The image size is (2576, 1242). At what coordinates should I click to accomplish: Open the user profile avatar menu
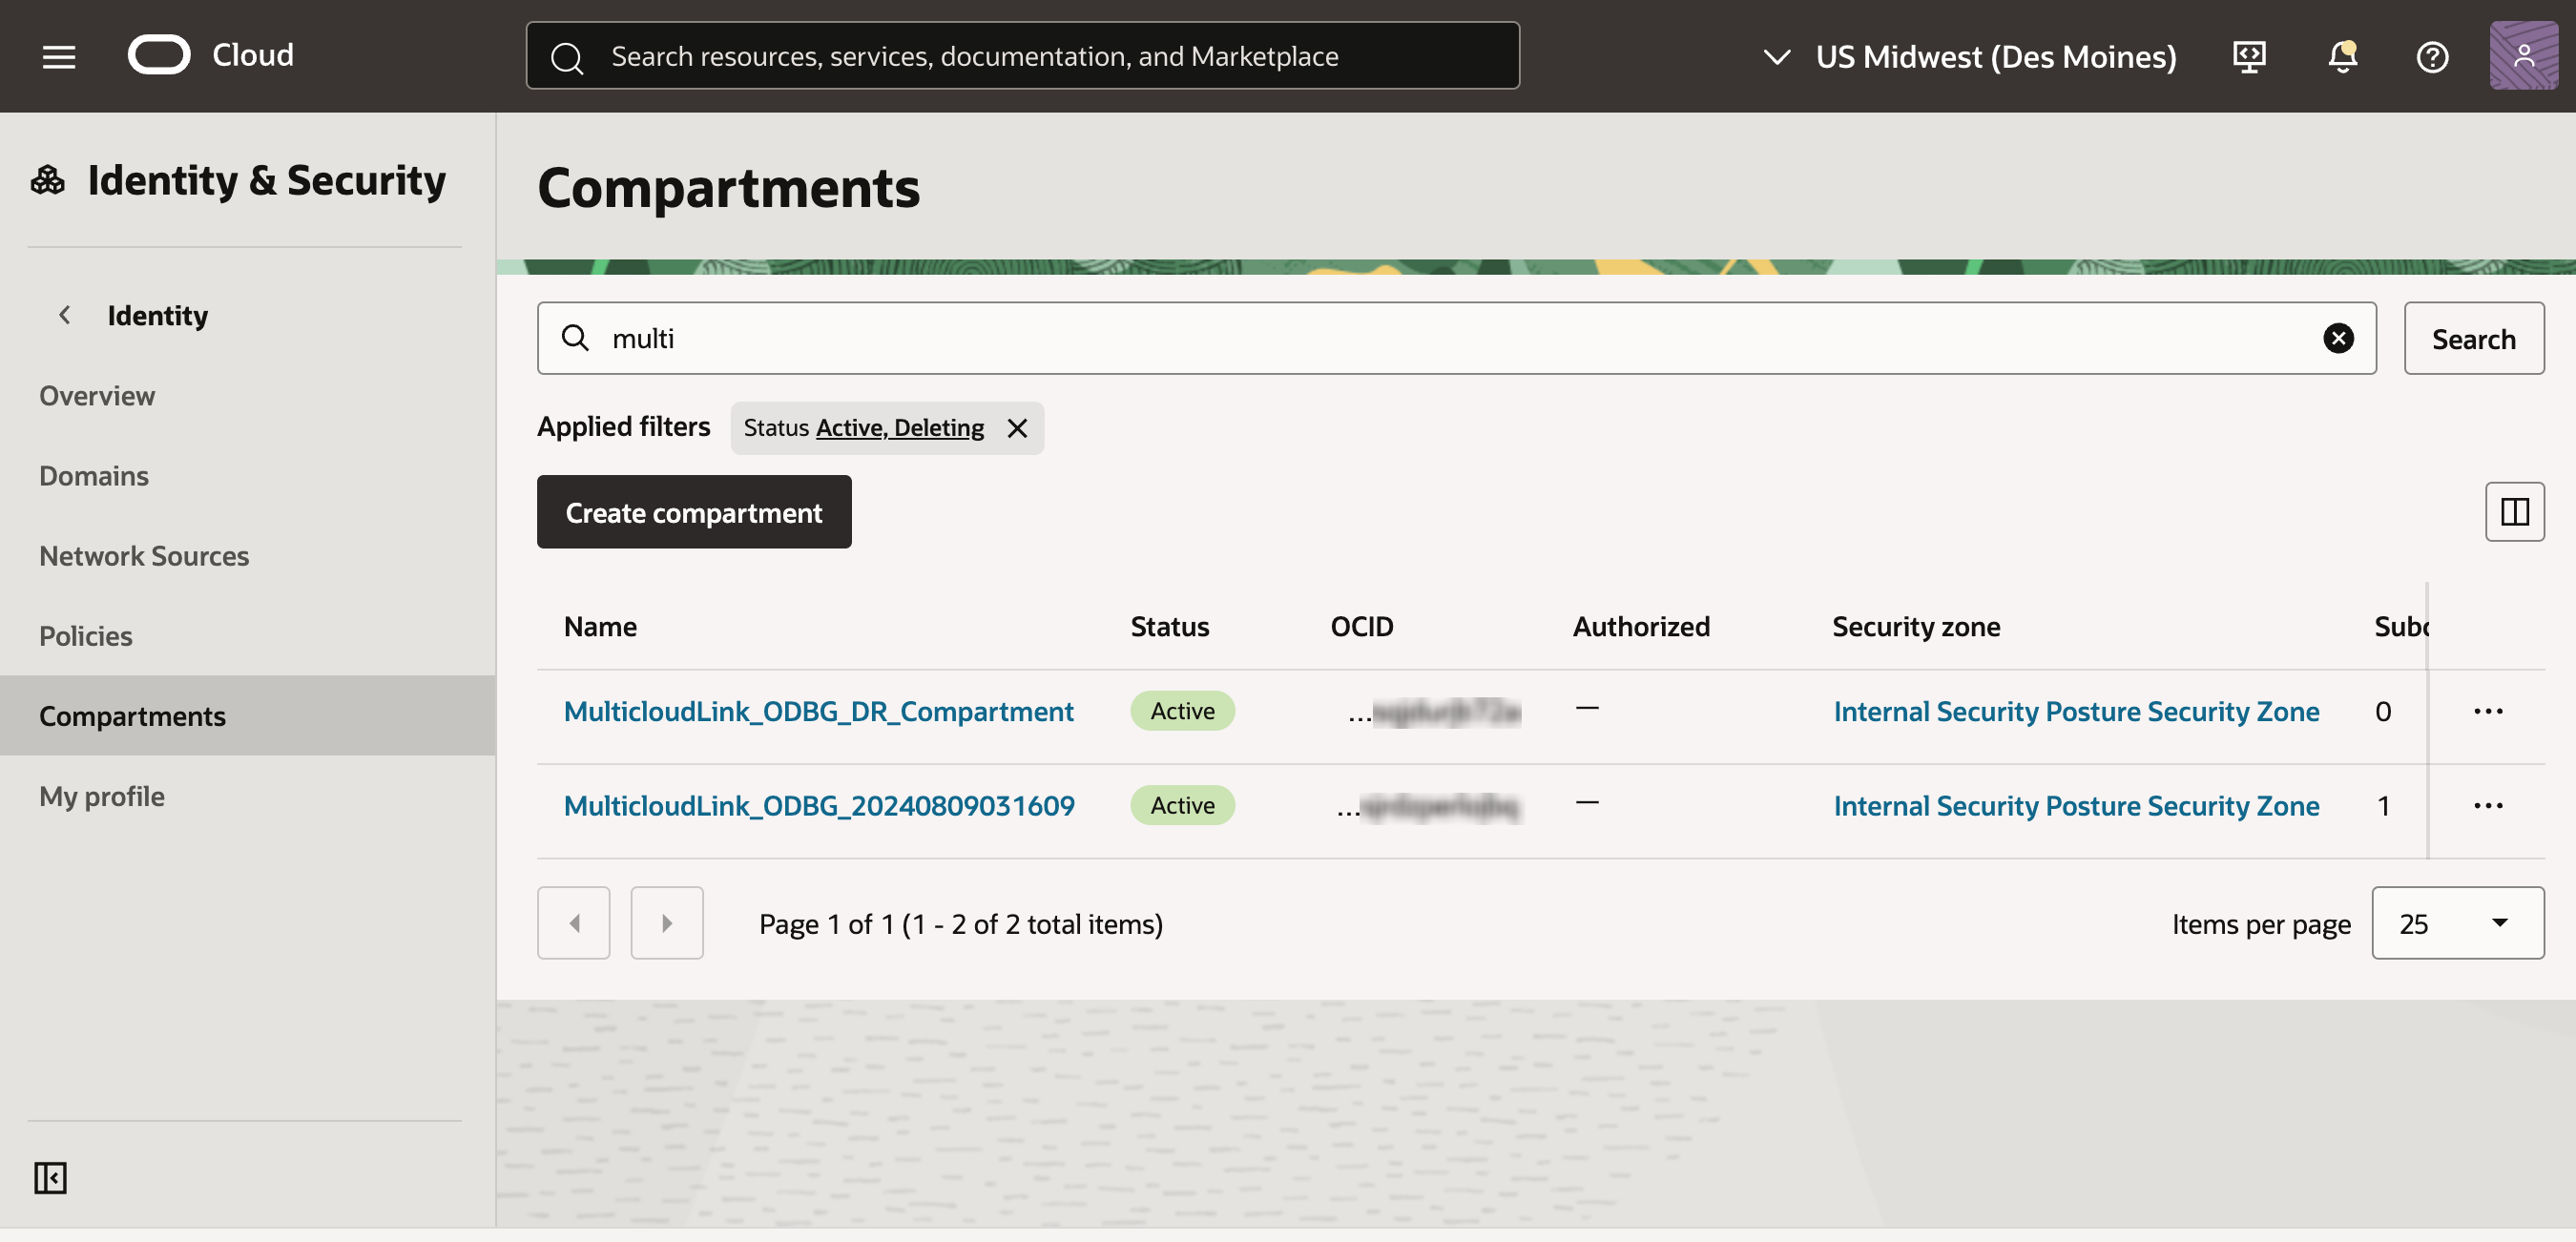[x=2524, y=56]
